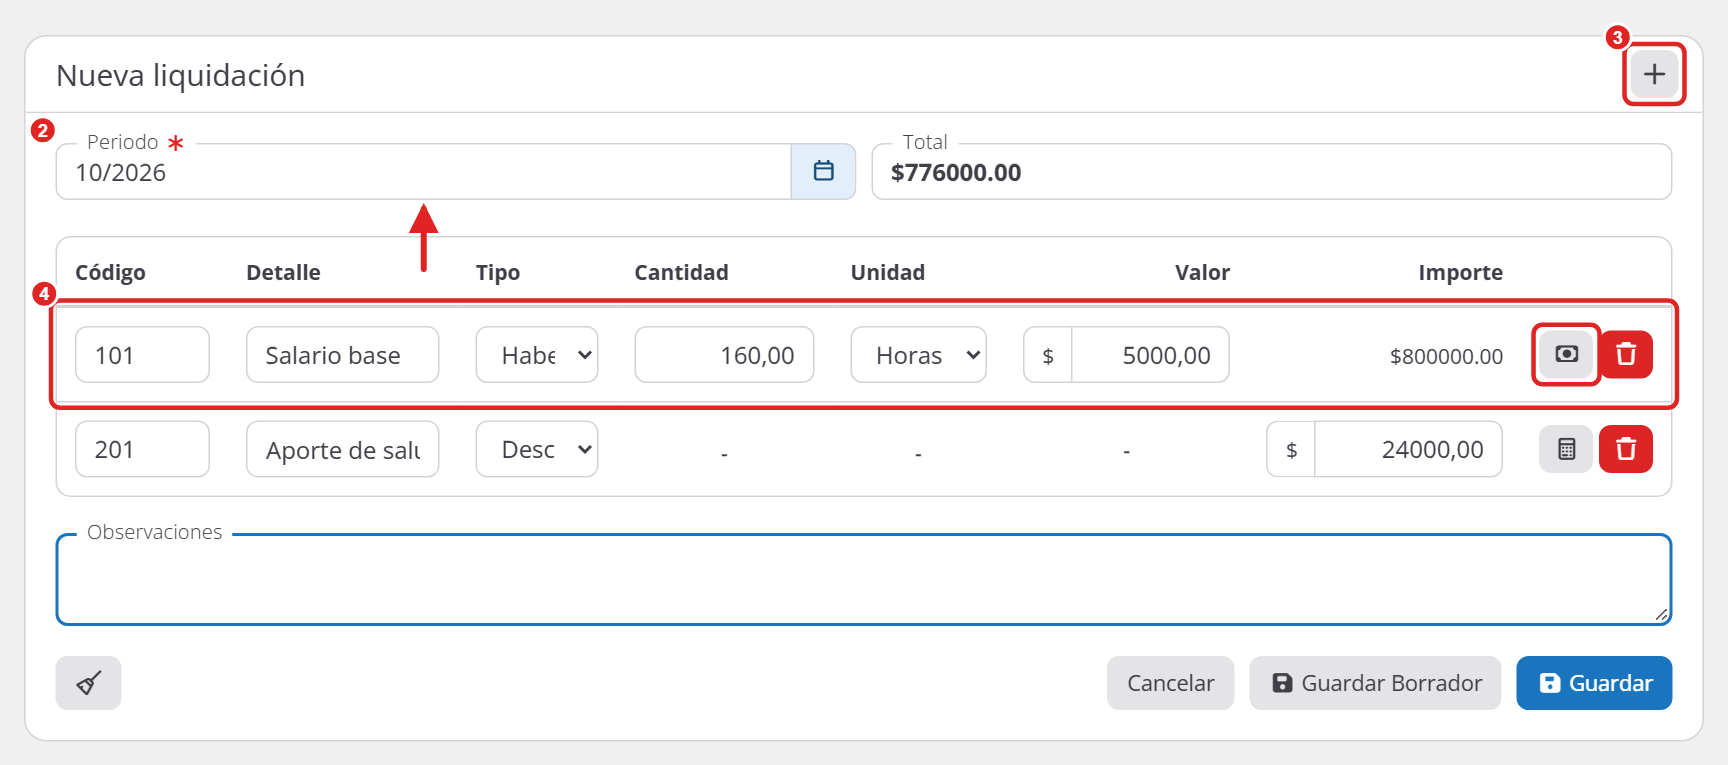Click the Valor column header

point(1202,272)
